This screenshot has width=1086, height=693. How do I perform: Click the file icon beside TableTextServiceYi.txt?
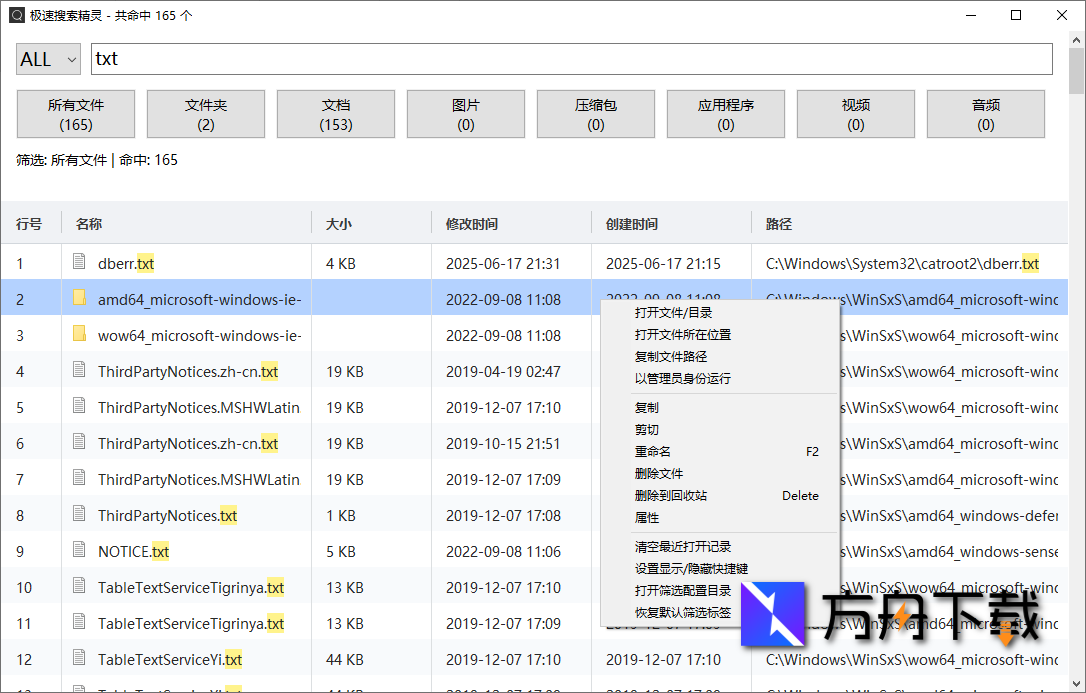(79, 659)
